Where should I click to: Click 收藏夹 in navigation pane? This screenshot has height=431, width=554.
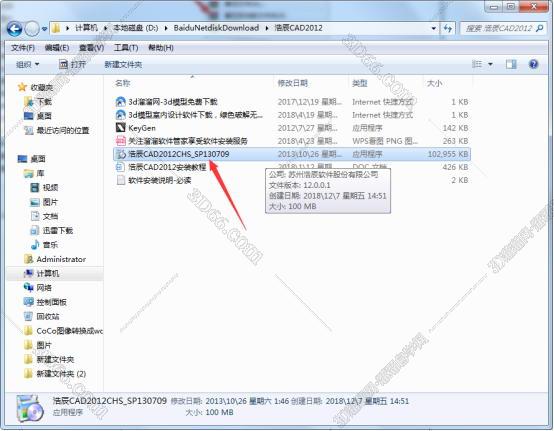42,88
